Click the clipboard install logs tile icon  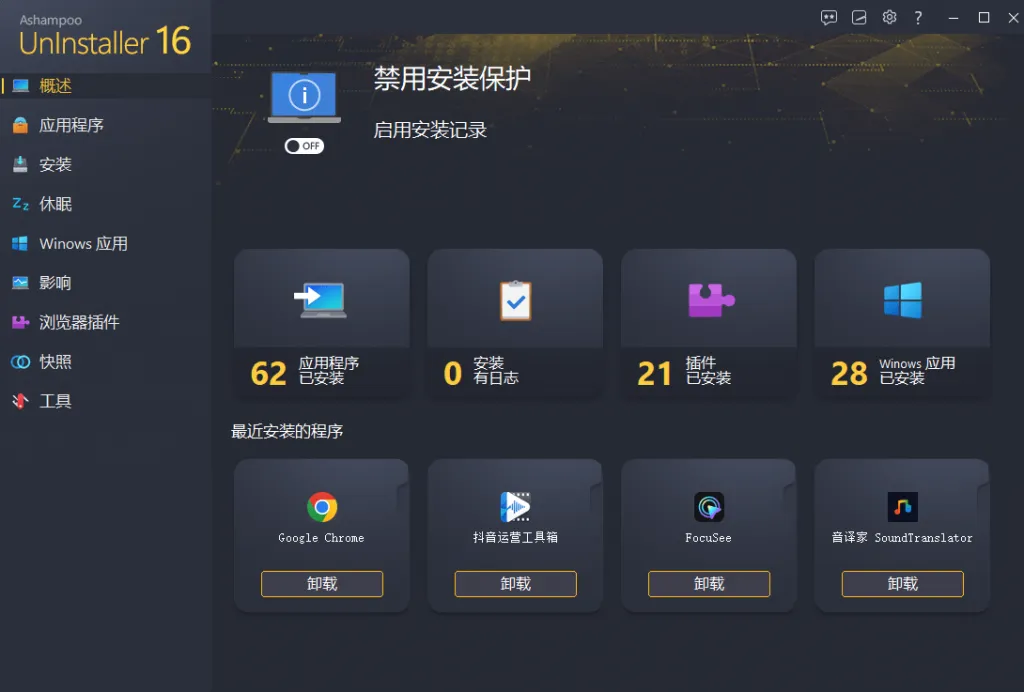[515, 300]
